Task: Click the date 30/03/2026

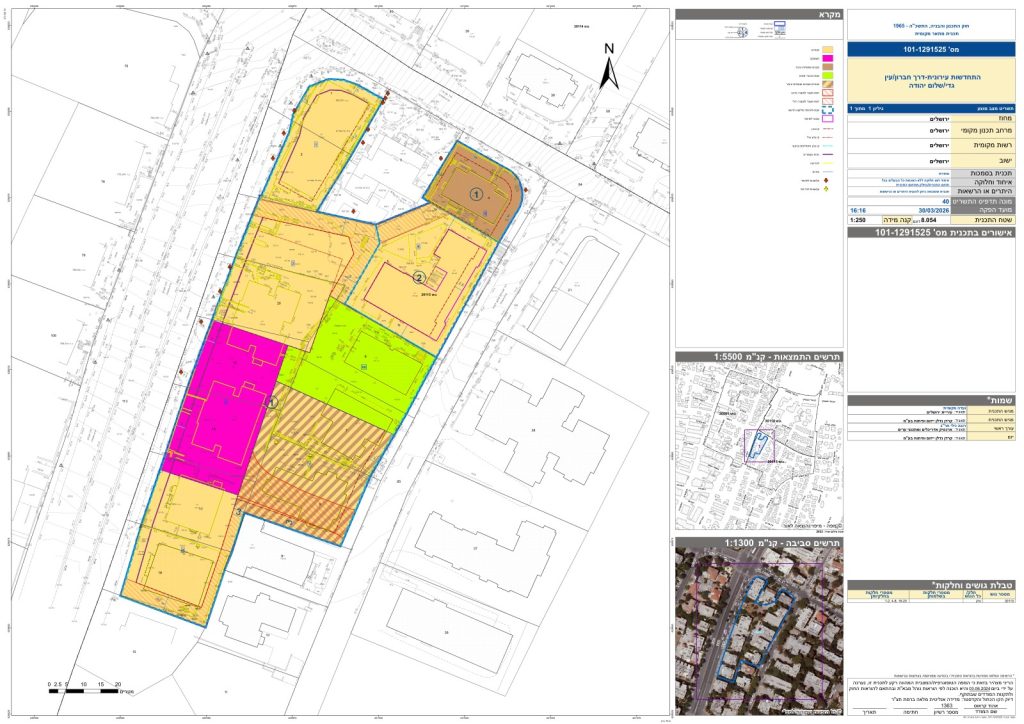Action: point(934,210)
